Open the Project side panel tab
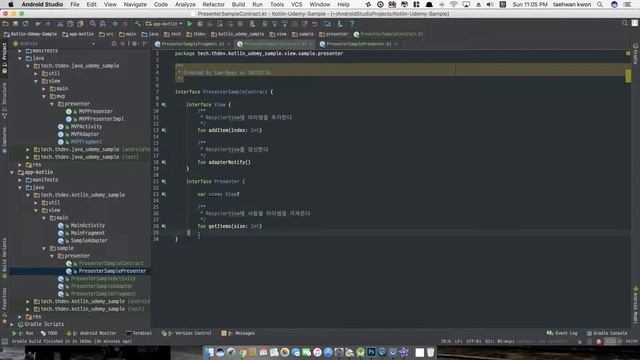Image resolution: width=640 pixels, height=360 pixels. coord(4,58)
